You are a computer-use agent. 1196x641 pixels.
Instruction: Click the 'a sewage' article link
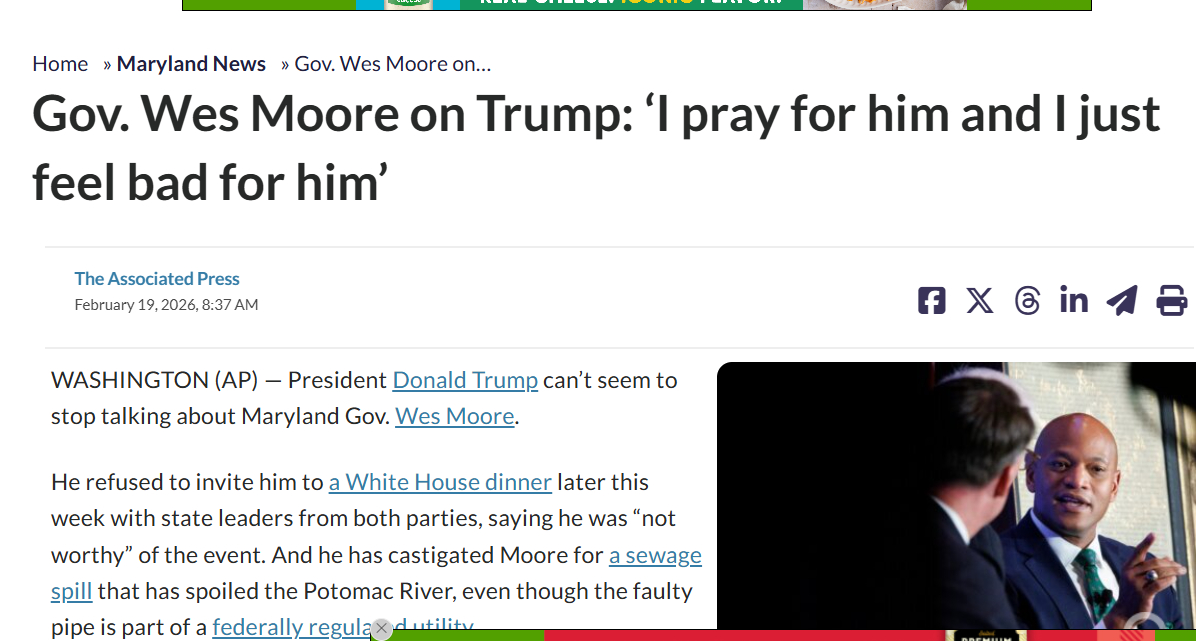coord(655,555)
